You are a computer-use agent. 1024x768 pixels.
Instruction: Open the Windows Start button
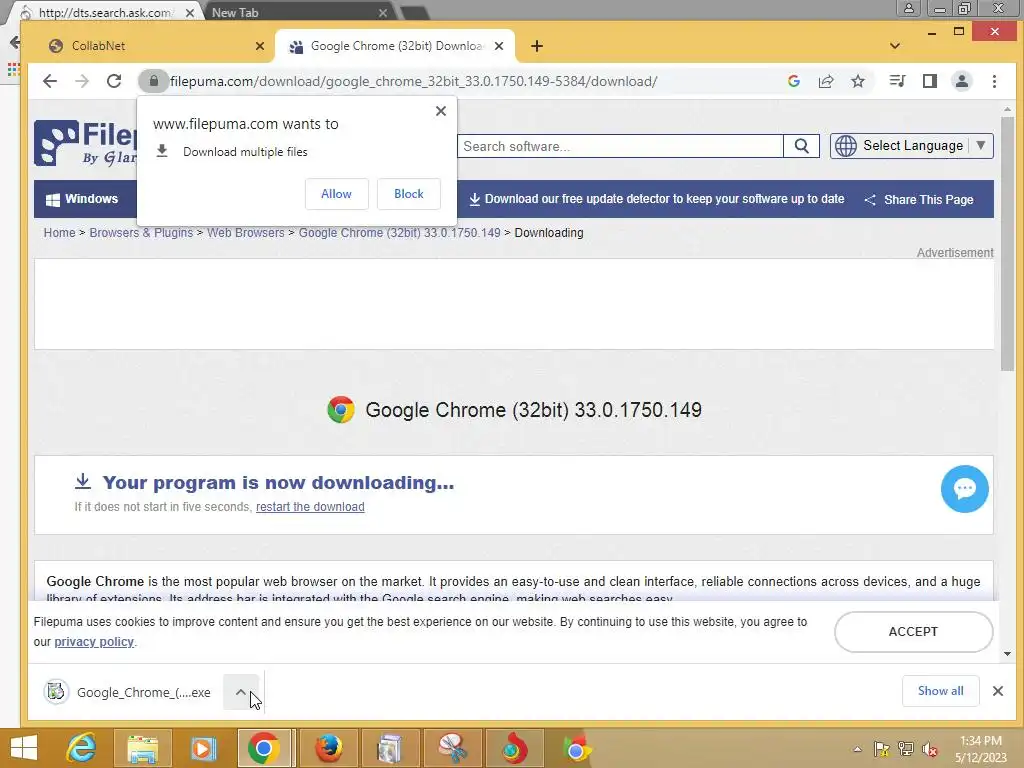pos(24,748)
